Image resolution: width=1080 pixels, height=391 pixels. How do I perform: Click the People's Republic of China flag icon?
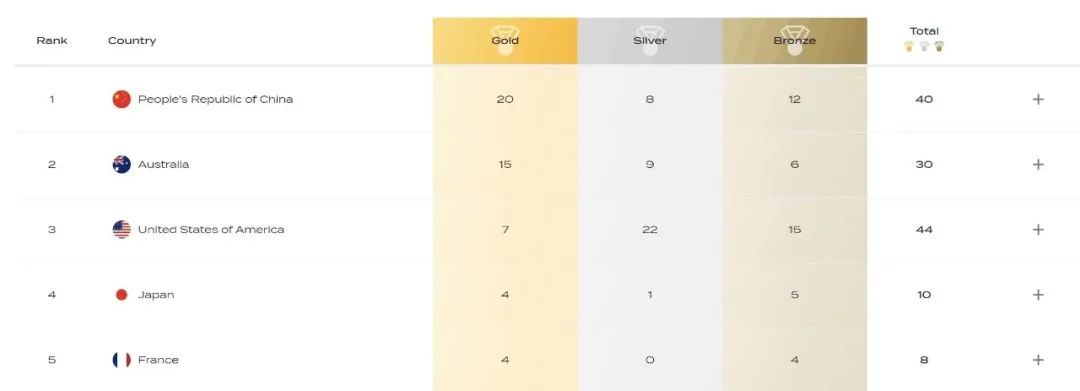[121, 99]
